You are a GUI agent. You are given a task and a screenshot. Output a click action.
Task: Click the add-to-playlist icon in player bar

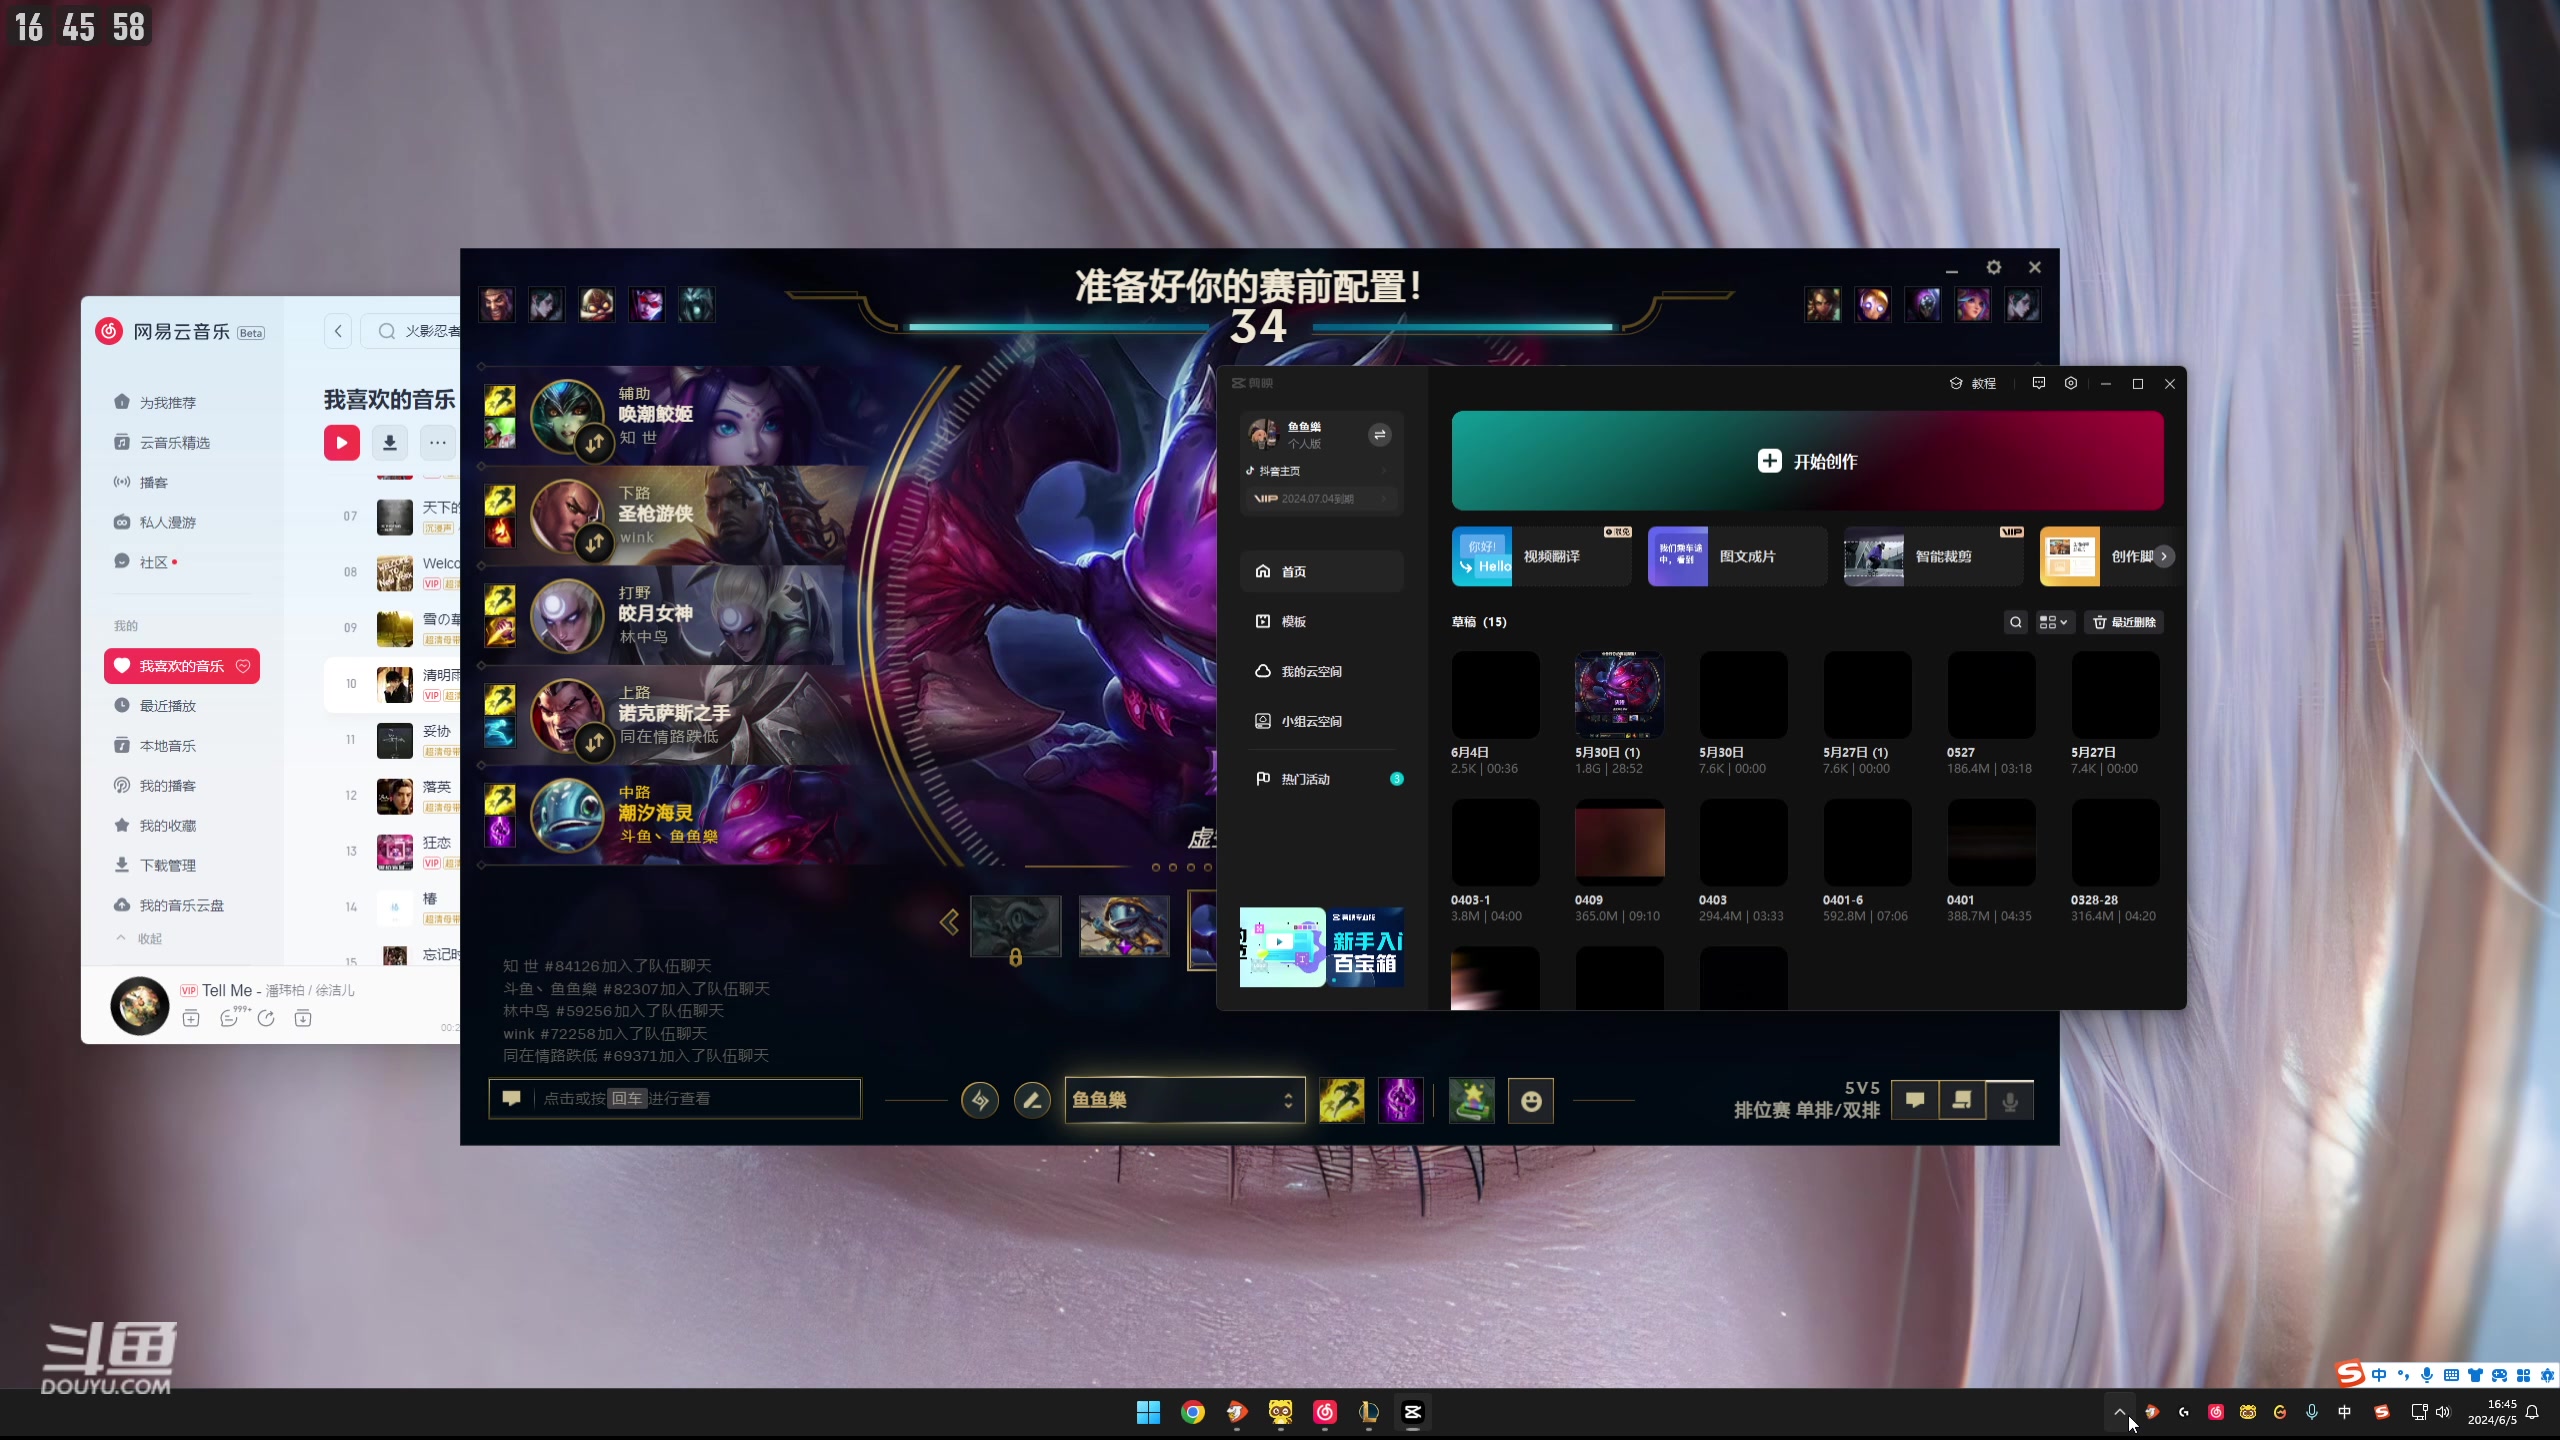(191, 1019)
